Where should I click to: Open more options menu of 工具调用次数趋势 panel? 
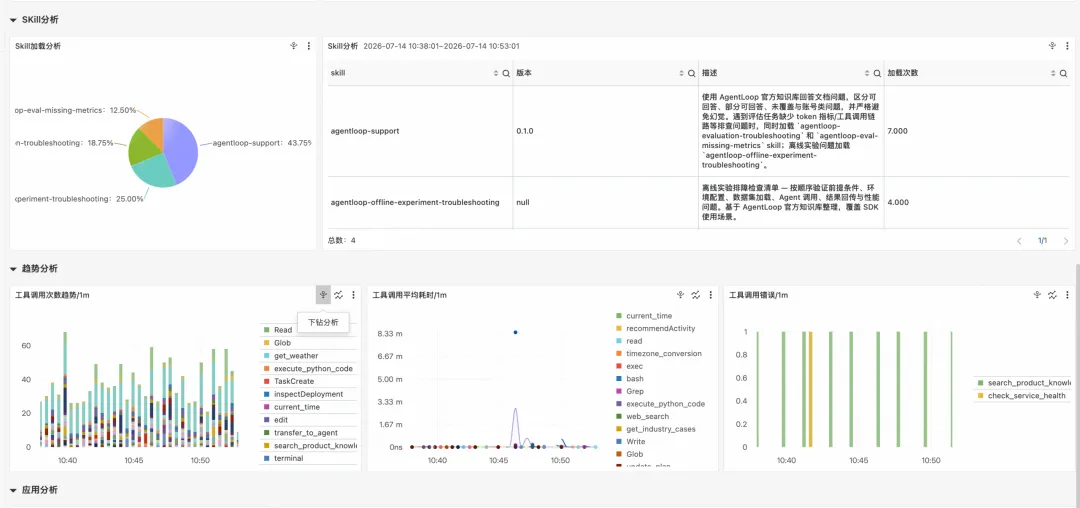point(353,295)
